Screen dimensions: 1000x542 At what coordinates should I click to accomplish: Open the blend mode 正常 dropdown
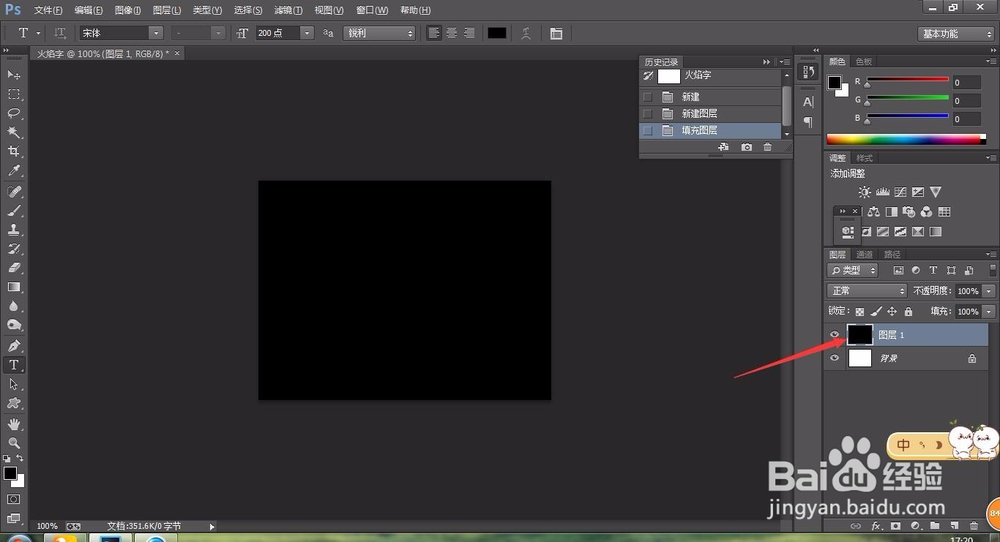(867, 291)
